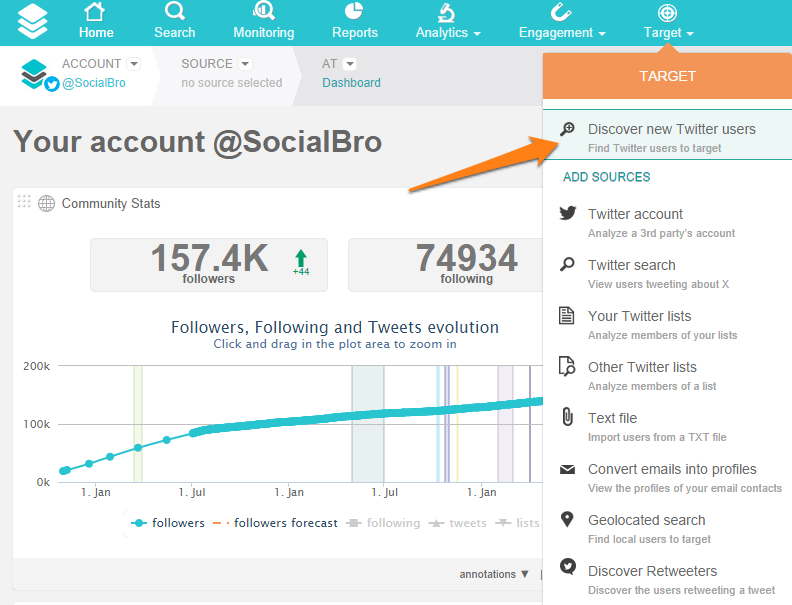The height and width of the screenshot is (605, 792).
Task: Open the SOURCE dropdown arrow
Action: [x=245, y=64]
